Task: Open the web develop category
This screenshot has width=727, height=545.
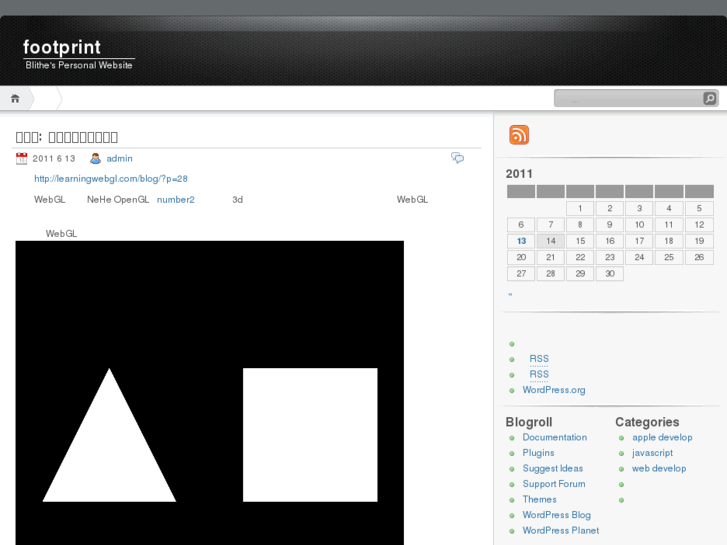Action: tap(659, 468)
